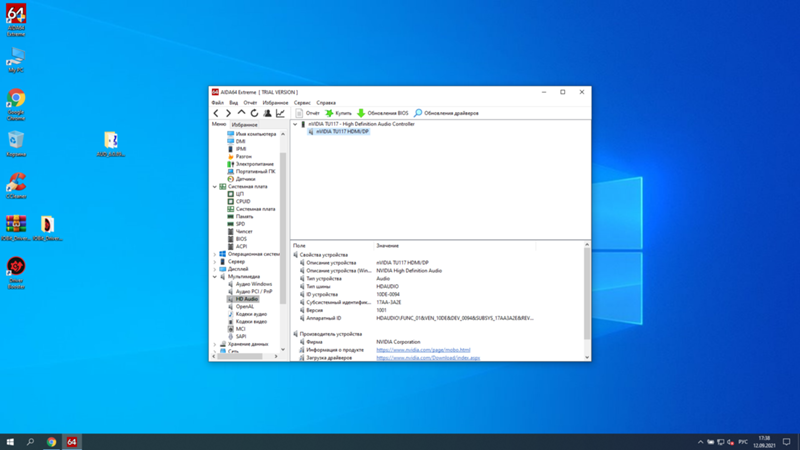Click the tree panel horizontal scrollbar
Screen dimensions: 800x450
pyautogui.click(x=240, y=357)
